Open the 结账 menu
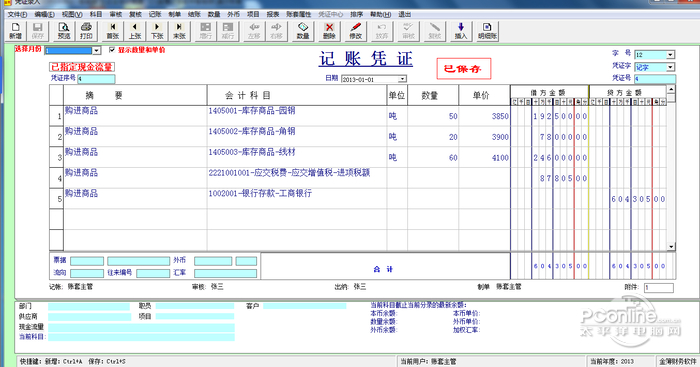The height and width of the screenshot is (367, 700). (x=194, y=14)
